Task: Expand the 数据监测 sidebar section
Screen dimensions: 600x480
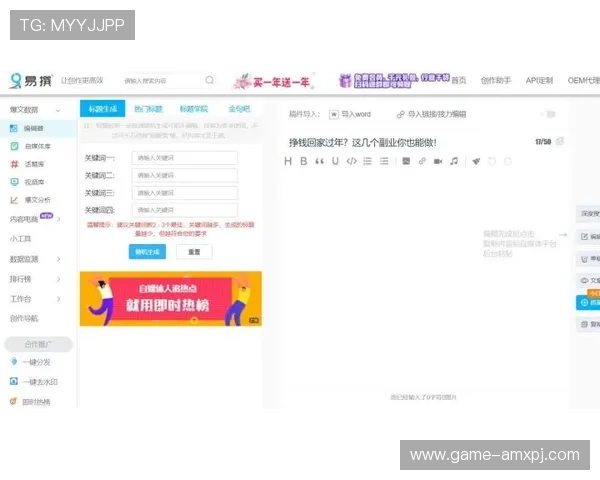Action: [59, 259]
